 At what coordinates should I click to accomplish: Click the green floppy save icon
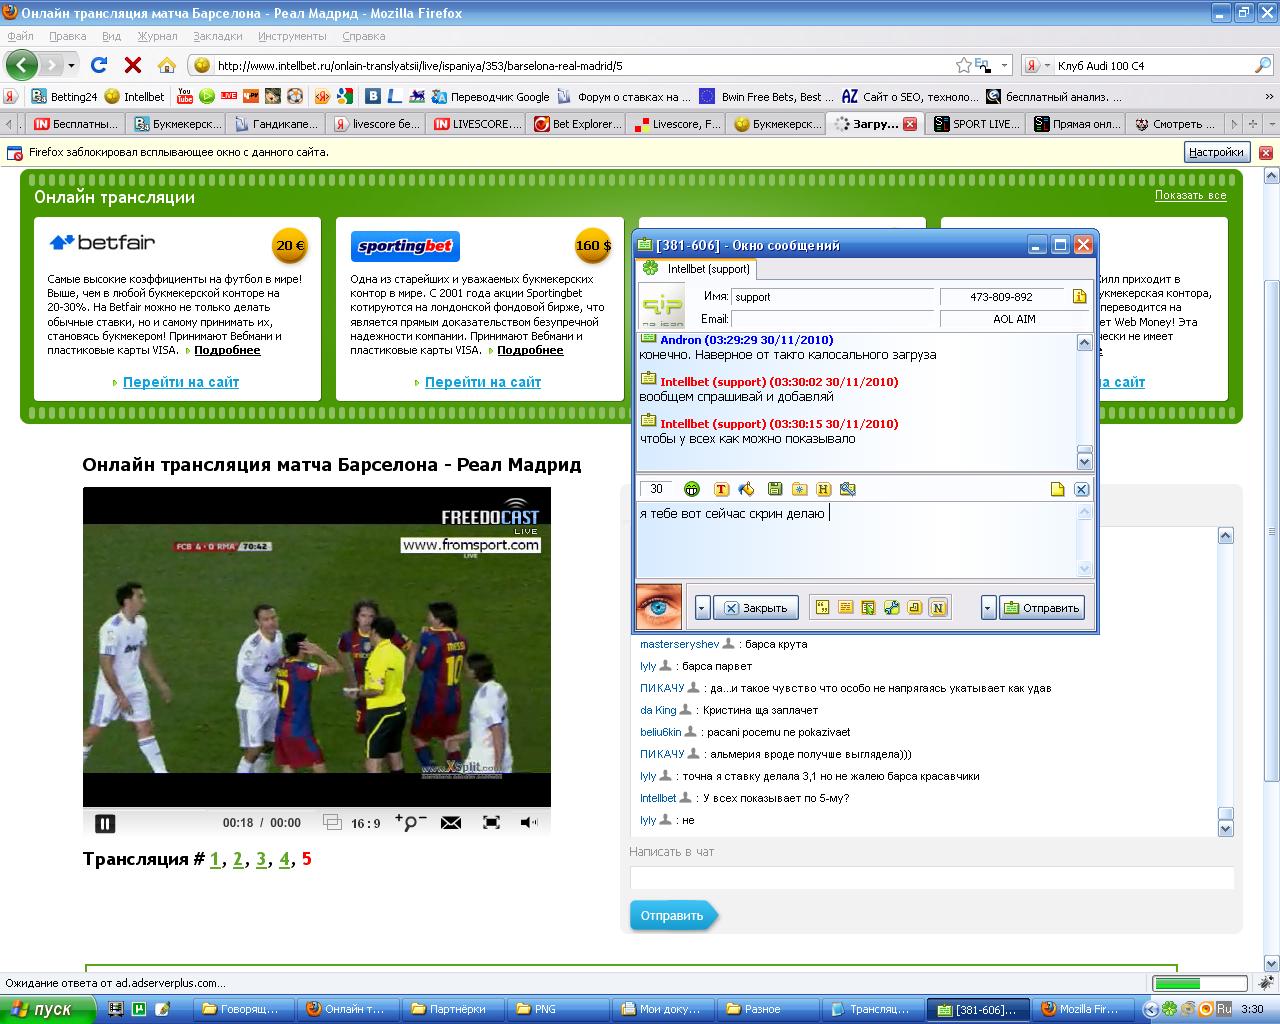(774, 489)
